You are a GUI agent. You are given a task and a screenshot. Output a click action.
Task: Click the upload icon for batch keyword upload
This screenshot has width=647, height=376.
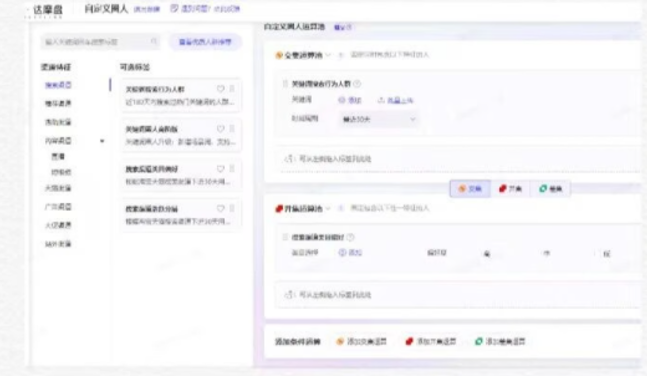tap(381, 100)
